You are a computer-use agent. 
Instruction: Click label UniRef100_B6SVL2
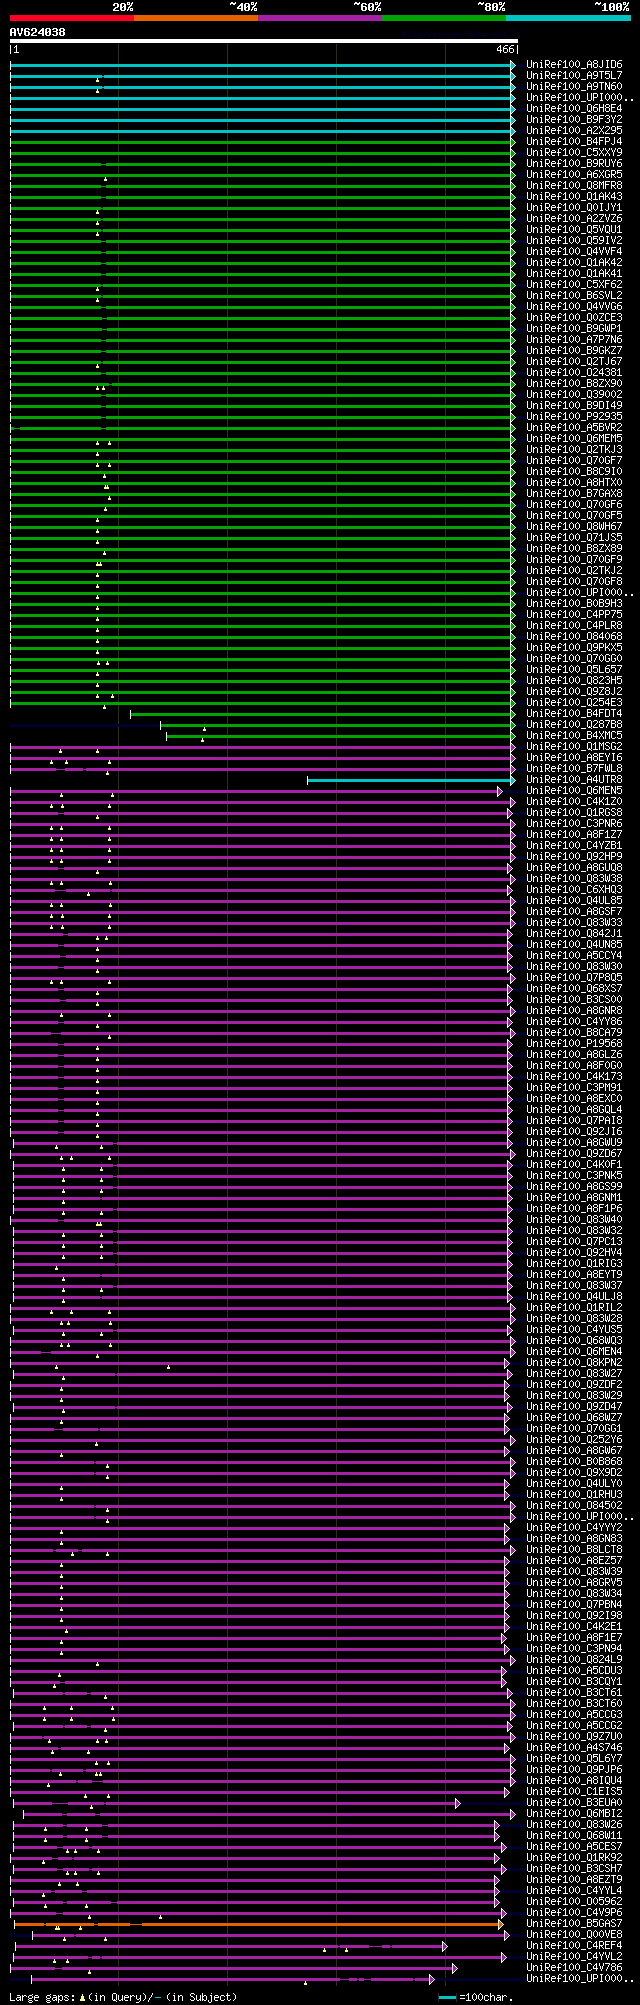(574, 295)
